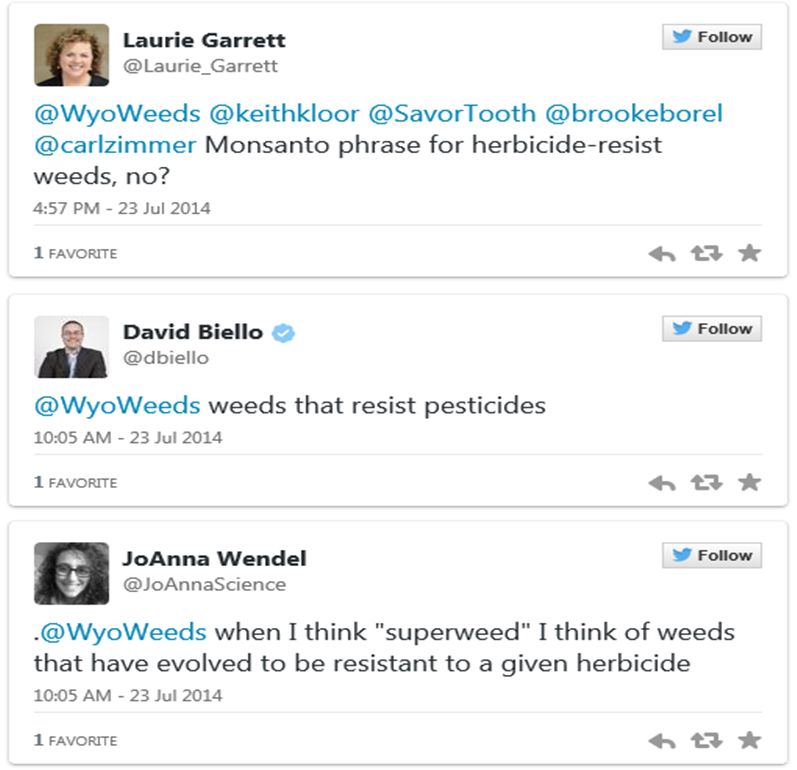Open Laurie Garrett's profile photo
The height and width of the screenshot is (770, 797).
(x=71, y=55)
